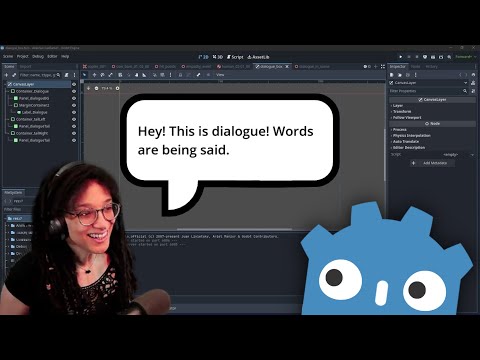
Task: Open the AssetLib workspace
Action: 258,57
